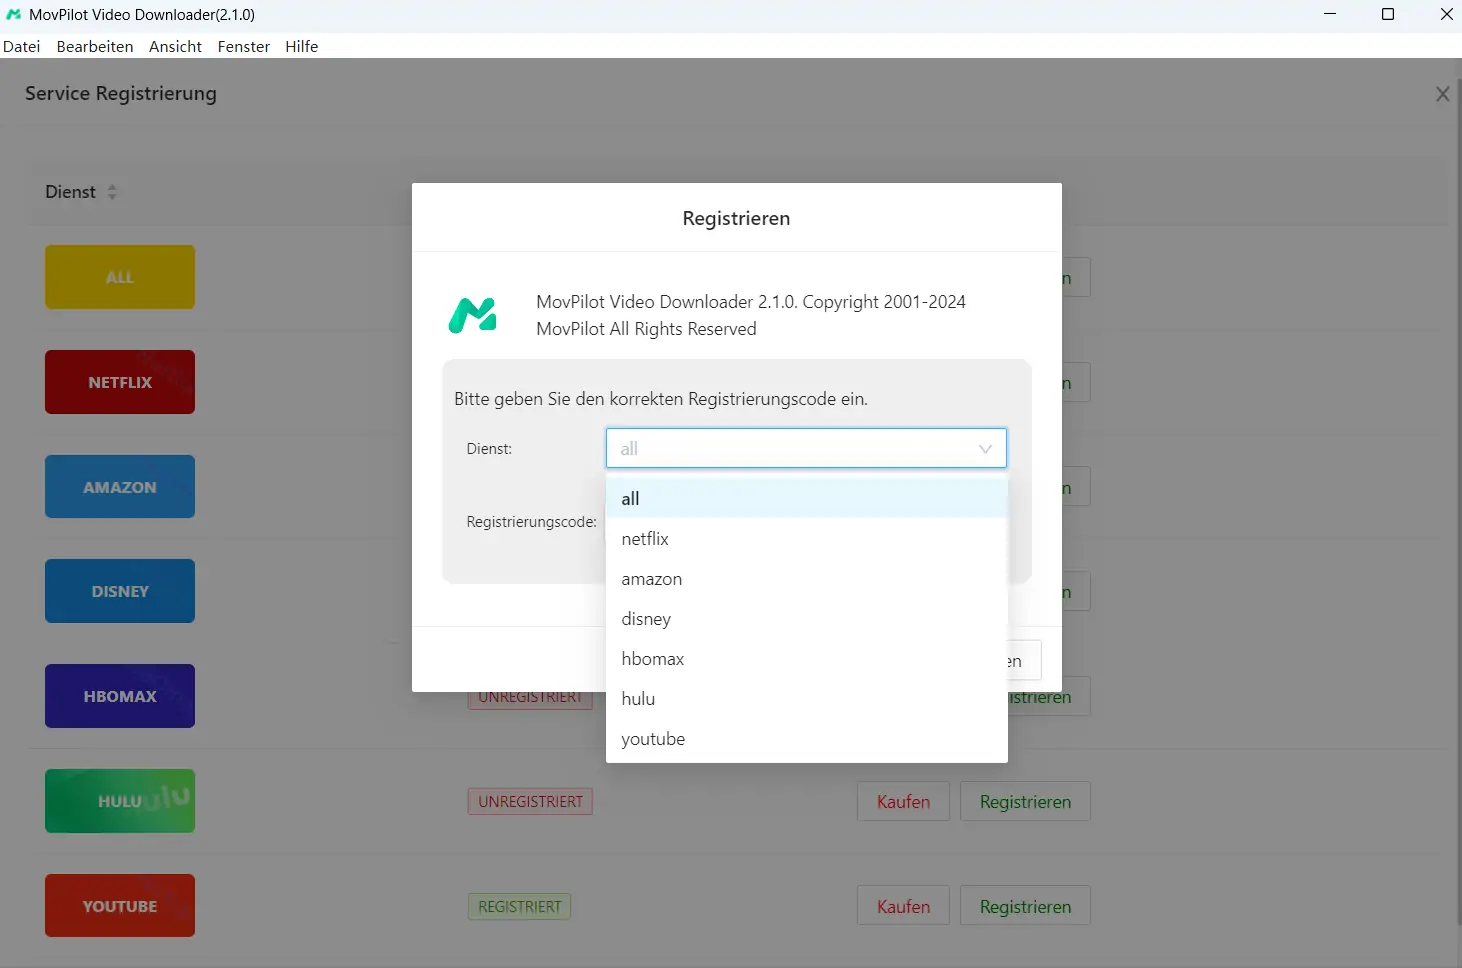The image size is (1462, 968).
Task: Click Kaufen in the YouTube row
Action: [903, 906]
